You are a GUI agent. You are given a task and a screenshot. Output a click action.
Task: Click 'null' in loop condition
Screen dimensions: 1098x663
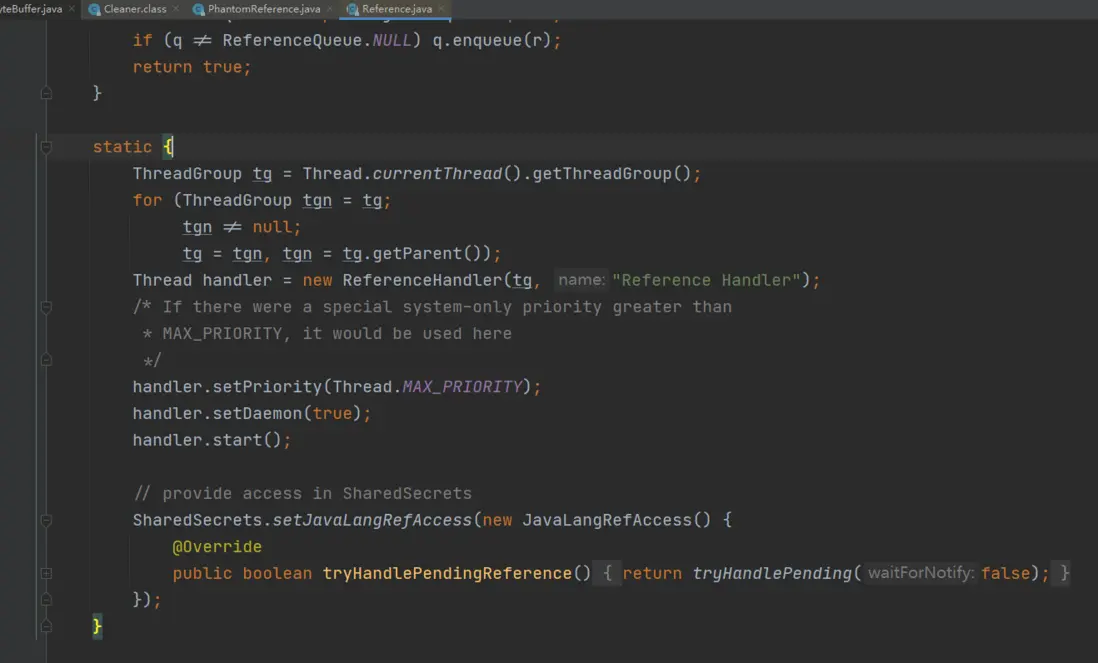coord(272,227)
